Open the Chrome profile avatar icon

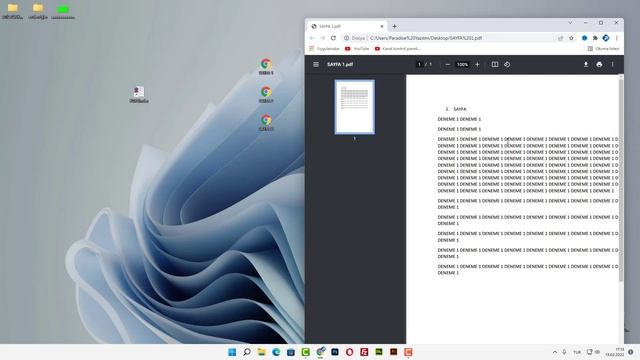point(606,38)
